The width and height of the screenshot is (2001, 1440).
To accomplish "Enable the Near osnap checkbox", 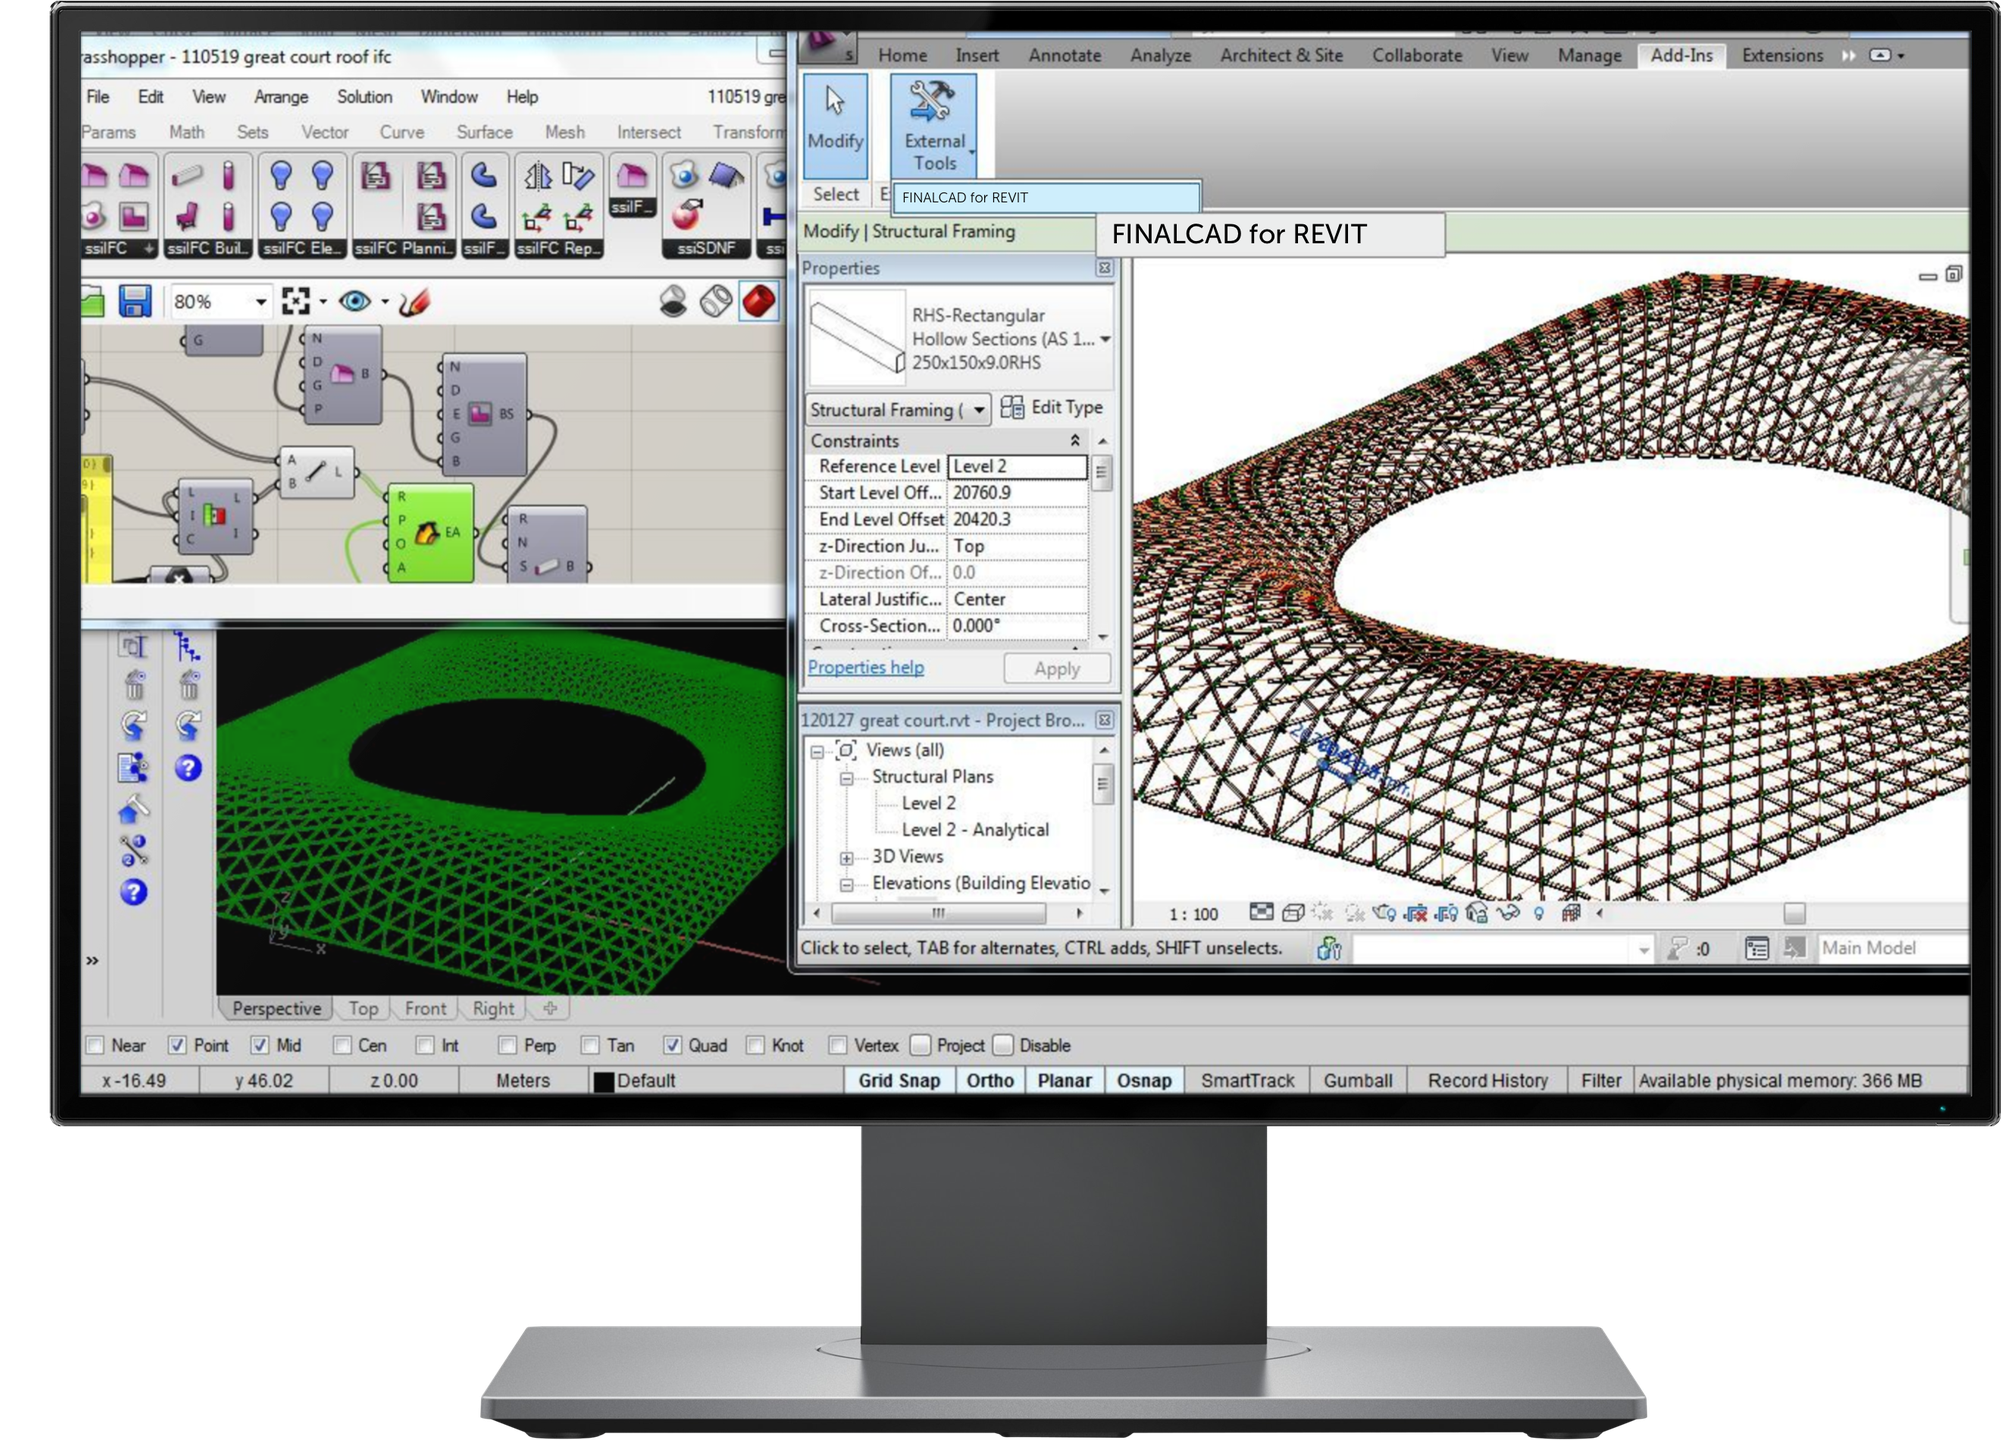I will click(96, 1045).
